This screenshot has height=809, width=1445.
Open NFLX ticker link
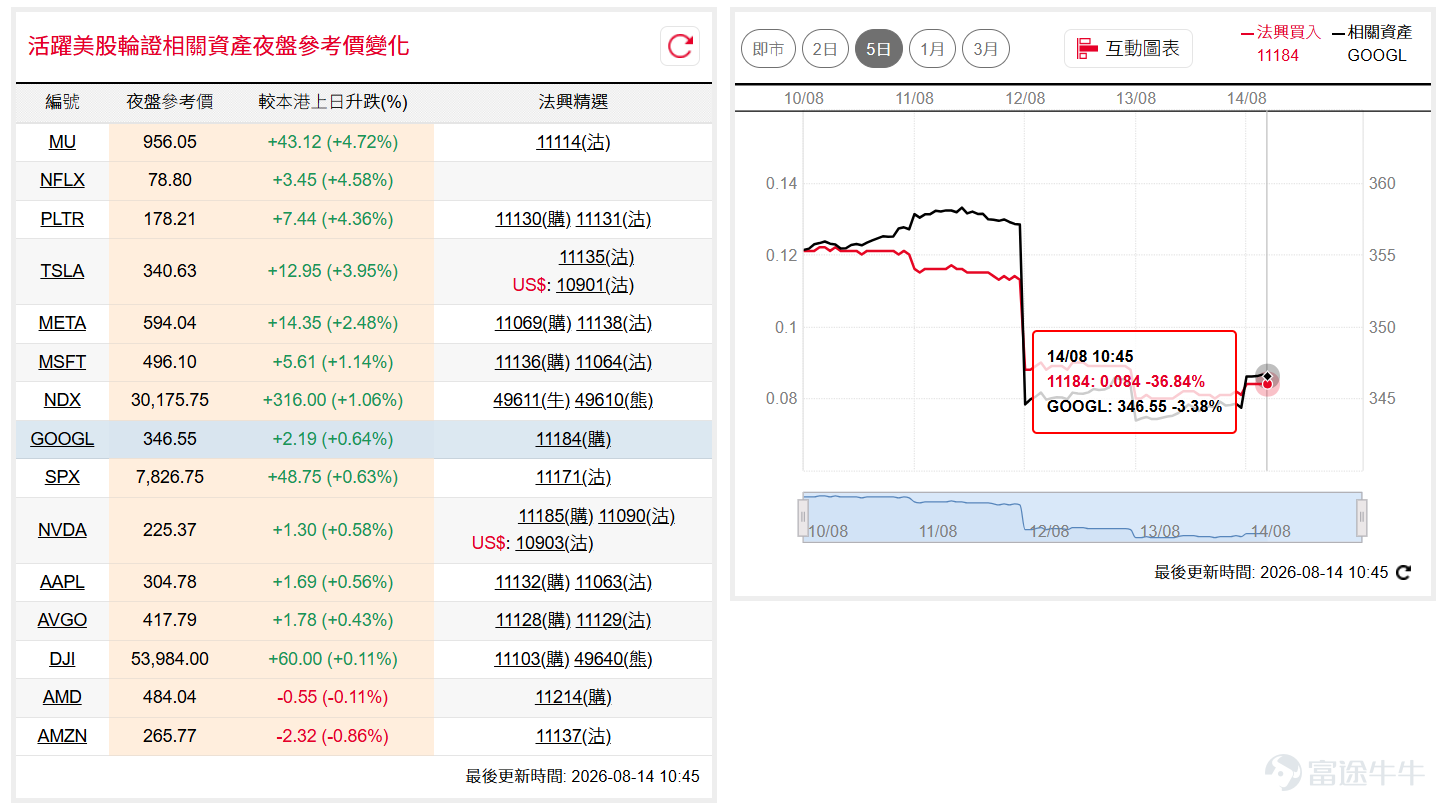coord(62,180)
